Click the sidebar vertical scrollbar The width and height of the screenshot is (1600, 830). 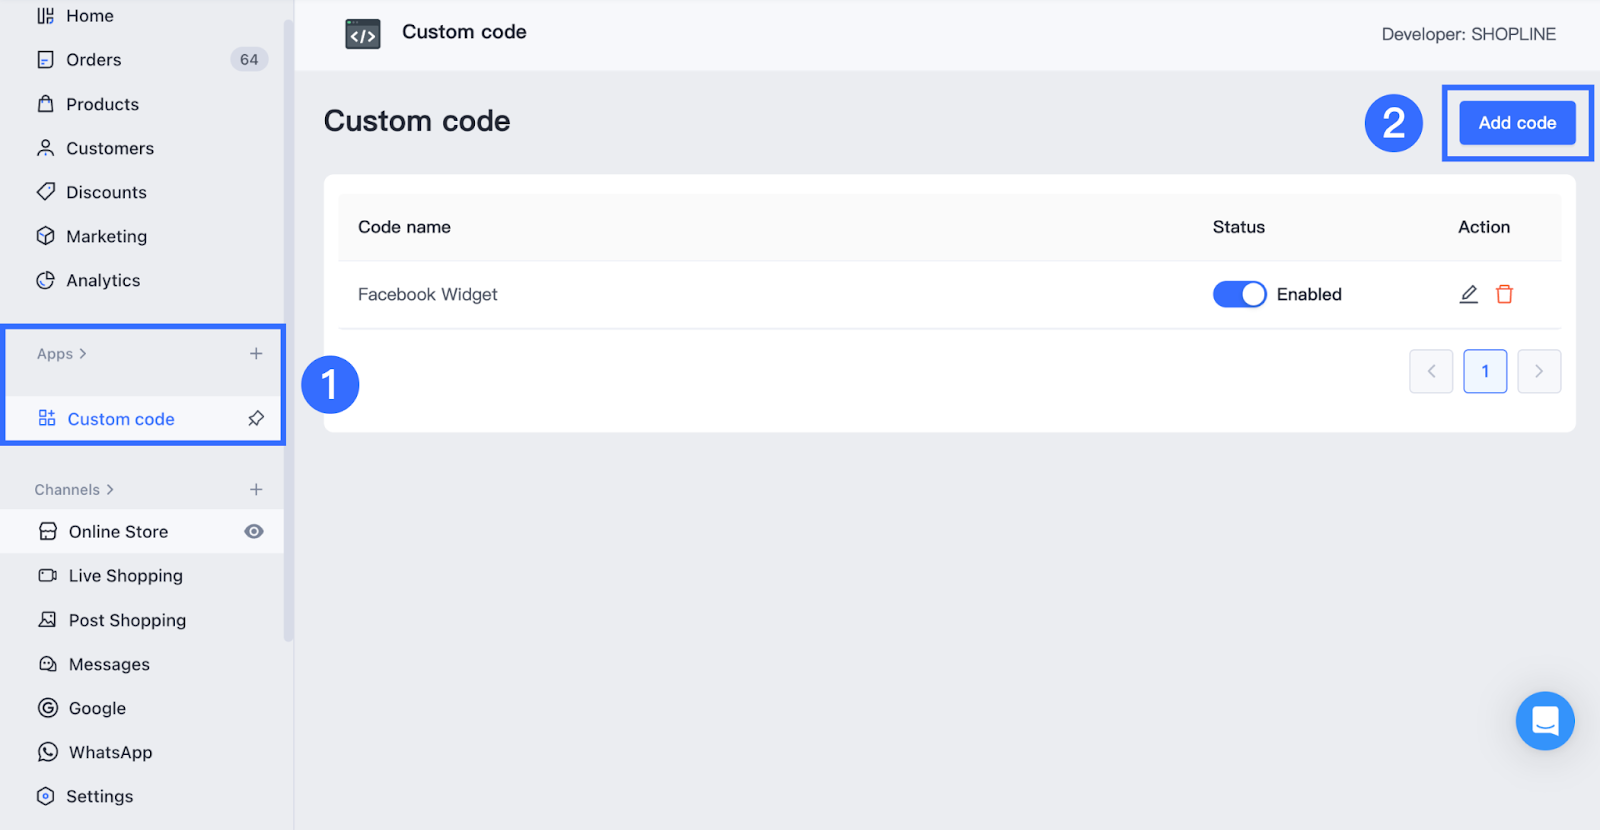pyautogui.click(x=289, y=330)
